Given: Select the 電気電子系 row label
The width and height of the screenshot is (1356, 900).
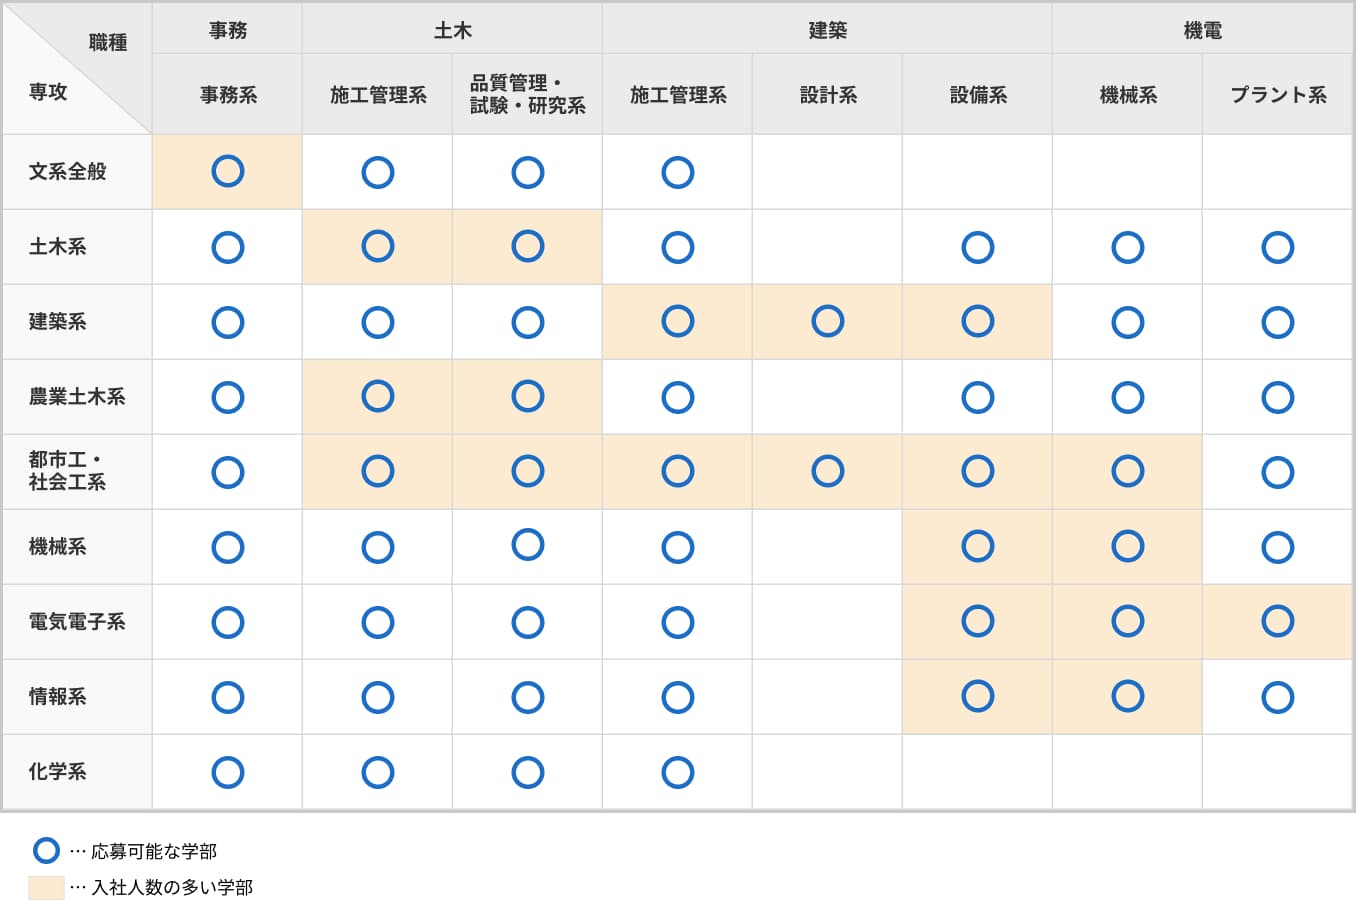Looking at the screenshot, I should point(77,621).
